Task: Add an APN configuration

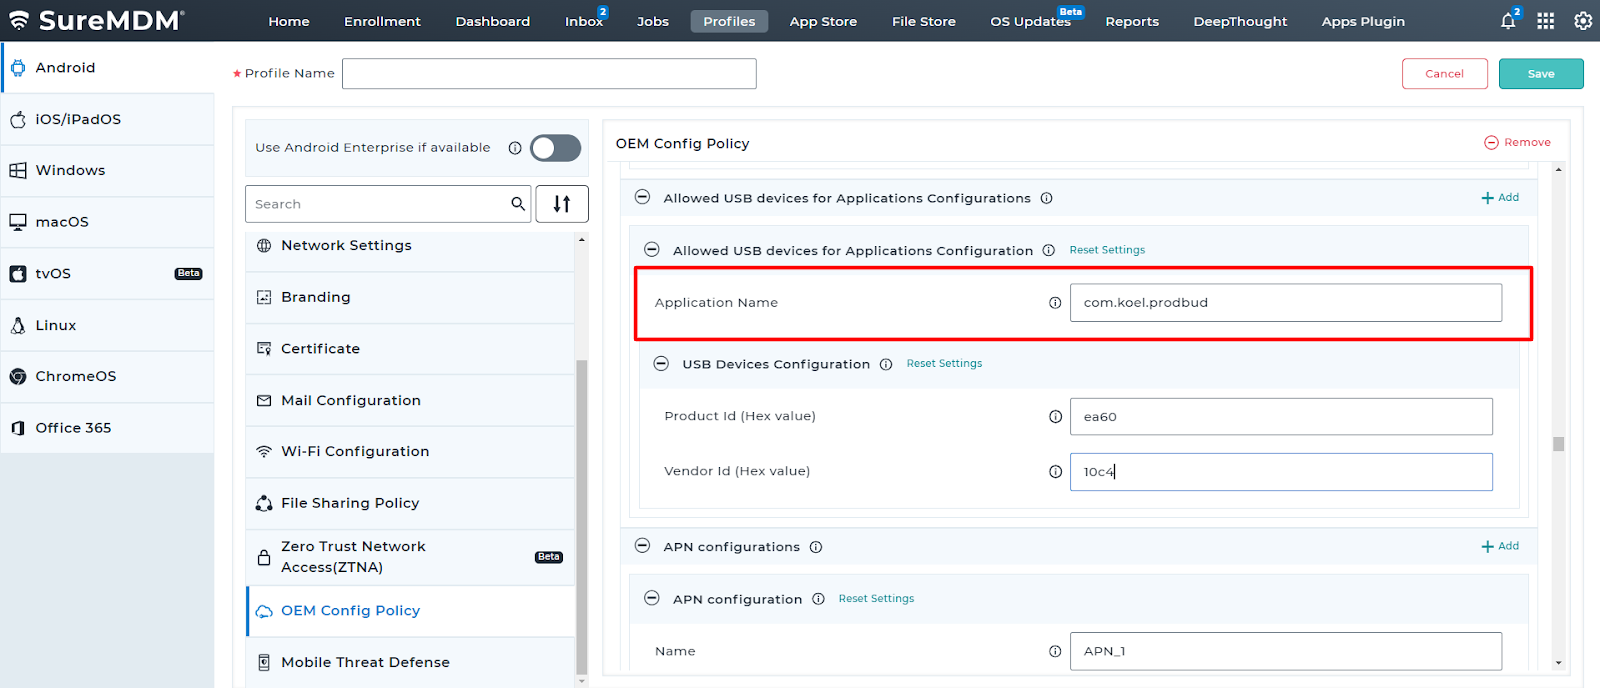Action: [x=1500, y=546]
